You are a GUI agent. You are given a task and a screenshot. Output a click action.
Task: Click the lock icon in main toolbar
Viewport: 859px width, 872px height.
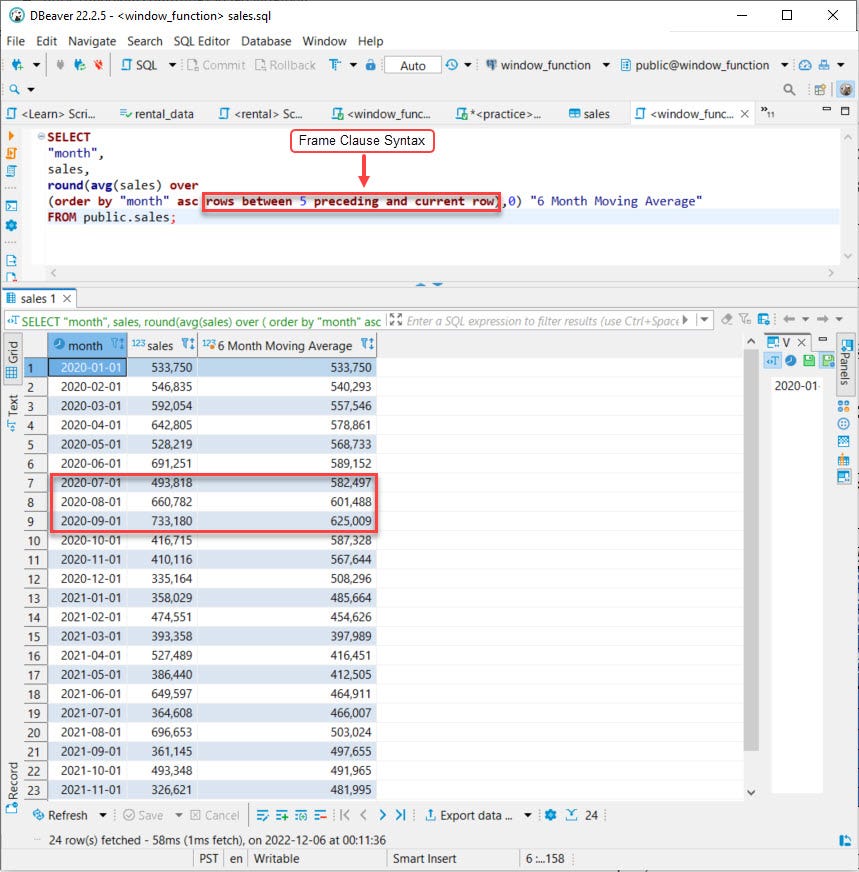pos(370,65)
